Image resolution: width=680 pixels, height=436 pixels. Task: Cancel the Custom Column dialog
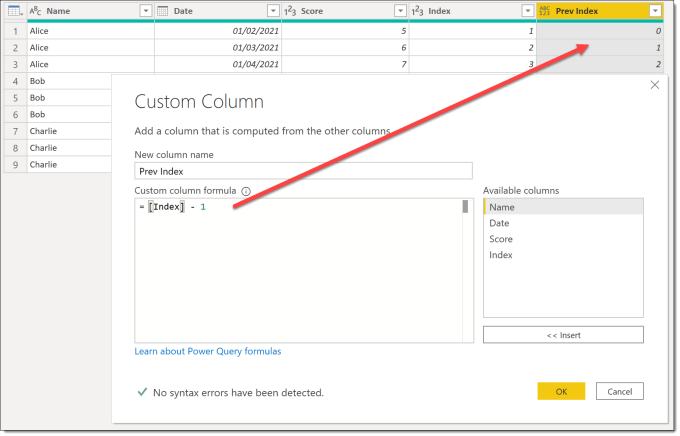[620, 391]
